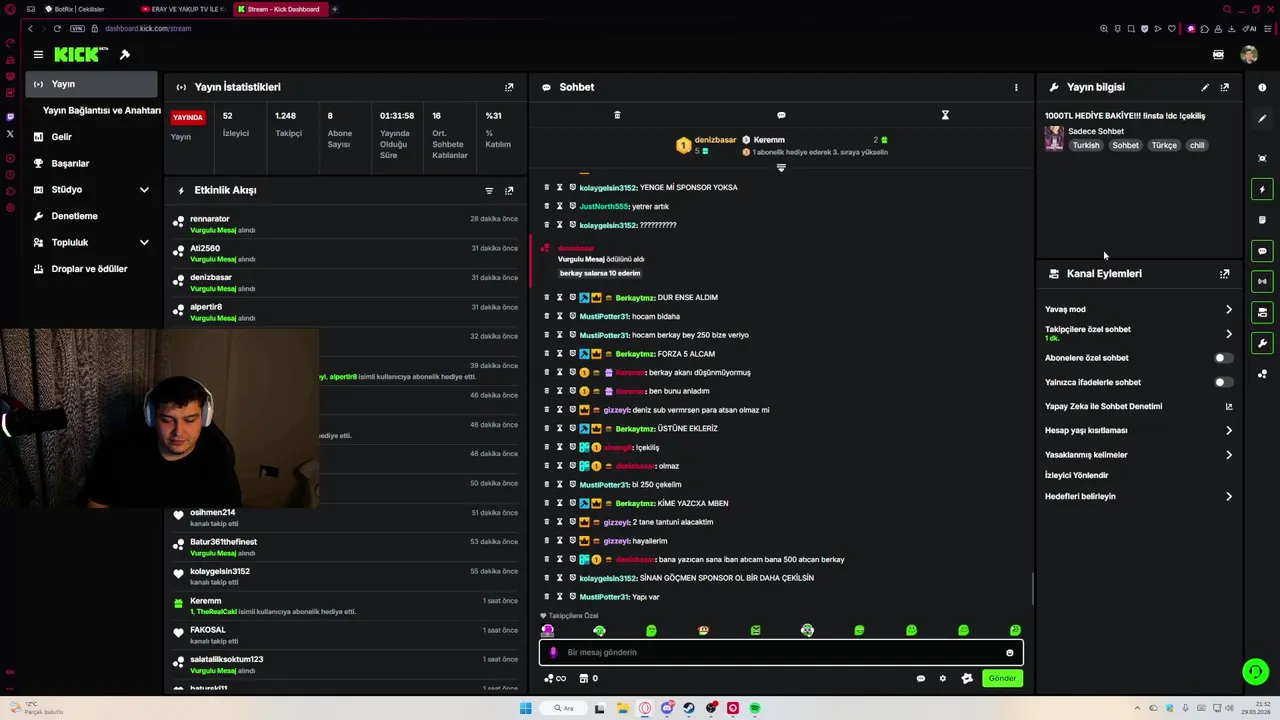Open Takipçilere özel sohbet options arrow
The height and width of the screenshot is (720, 1280).
pyautogui.click(x=1229, y=334)
